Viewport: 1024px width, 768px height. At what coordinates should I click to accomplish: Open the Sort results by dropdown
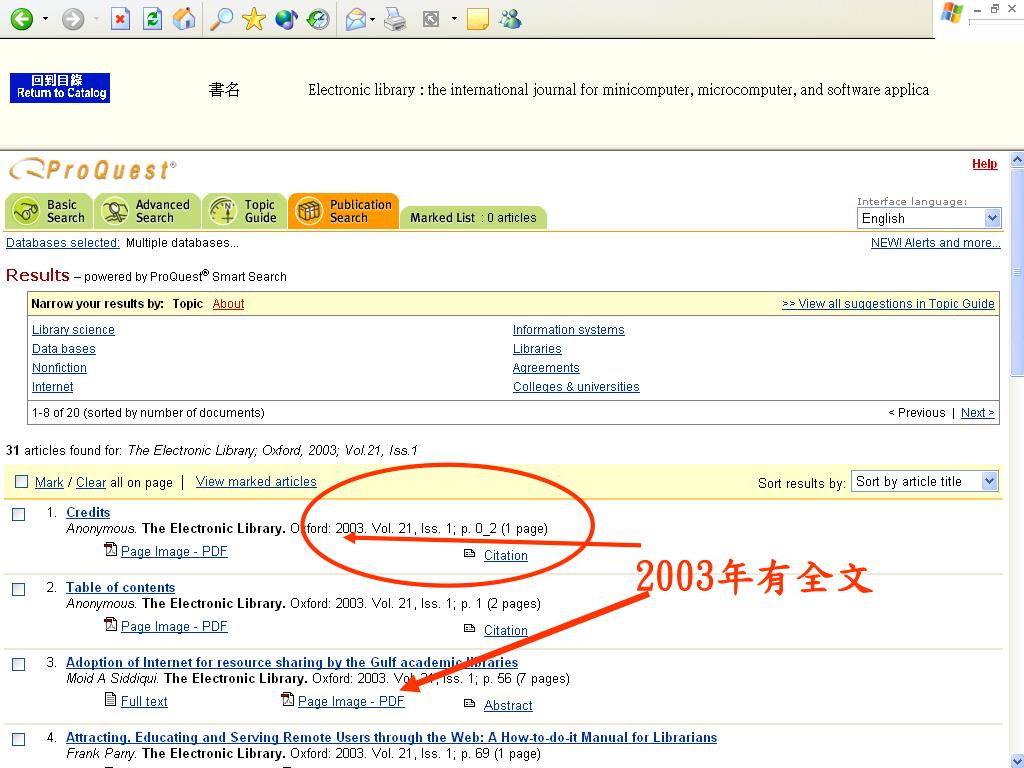coord(925,482)
